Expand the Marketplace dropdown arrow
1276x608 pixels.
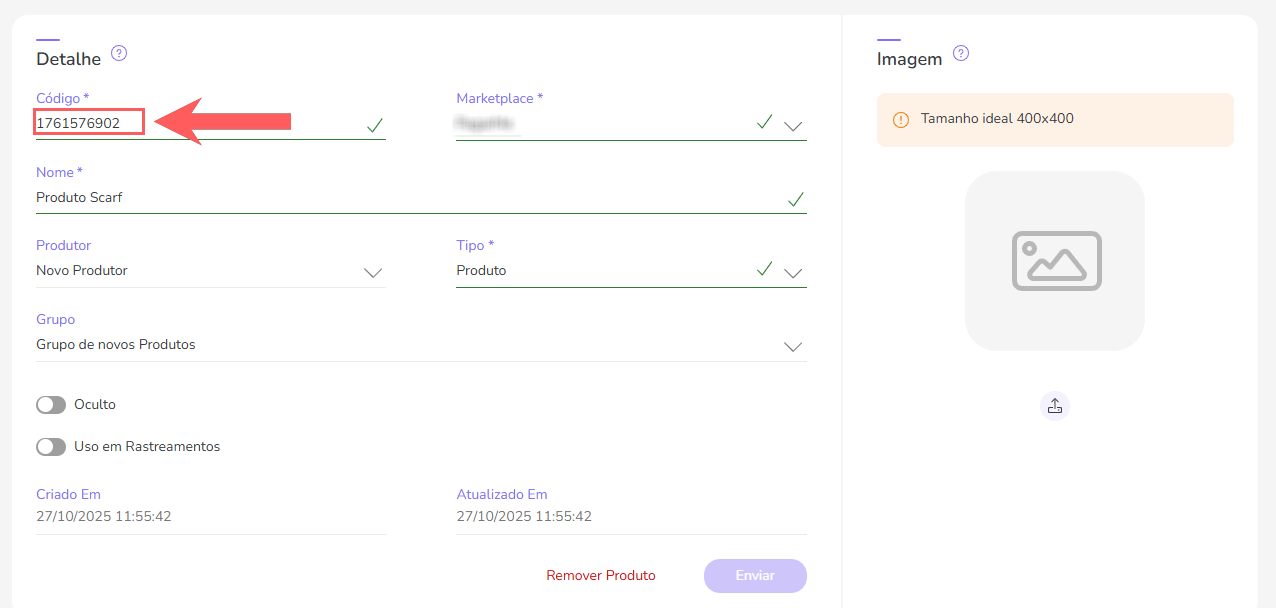click(x=793, y=126)
